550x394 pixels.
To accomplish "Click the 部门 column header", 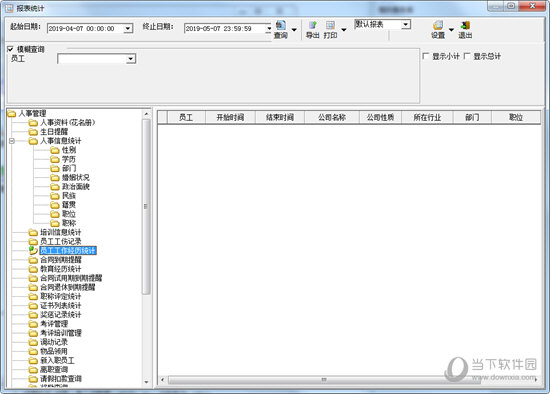I will pyautogui.click(x=472, y=117).
